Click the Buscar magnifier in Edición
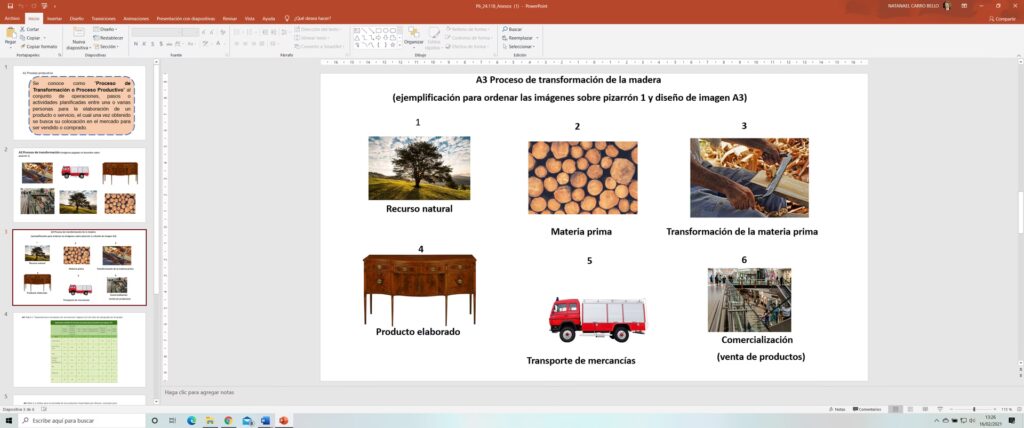This screenshot has width=1024, height=428. tap(504, 29)
